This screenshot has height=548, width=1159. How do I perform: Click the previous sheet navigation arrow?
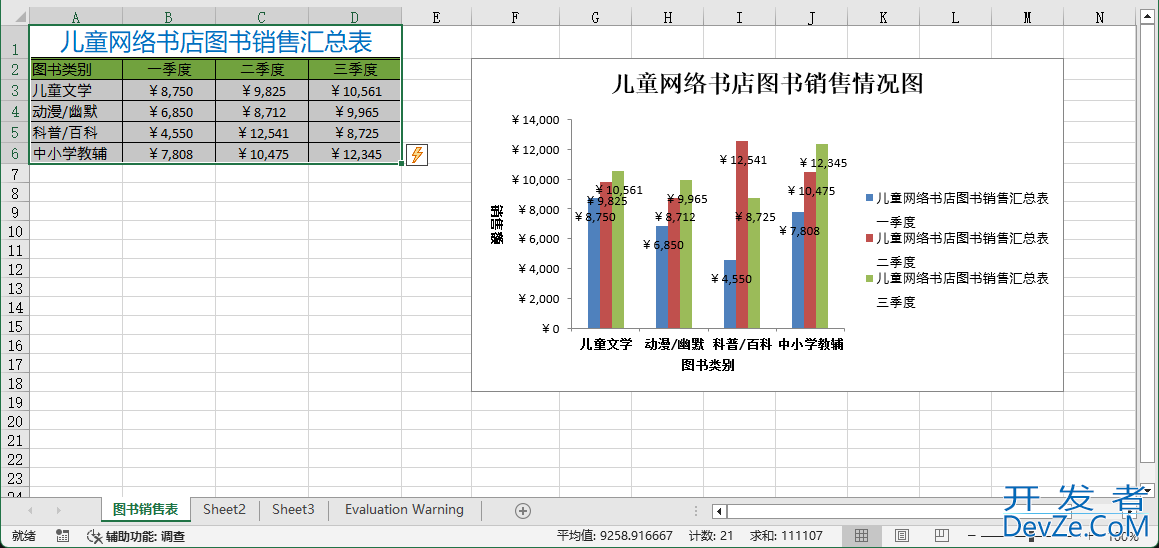coord(31,511)
